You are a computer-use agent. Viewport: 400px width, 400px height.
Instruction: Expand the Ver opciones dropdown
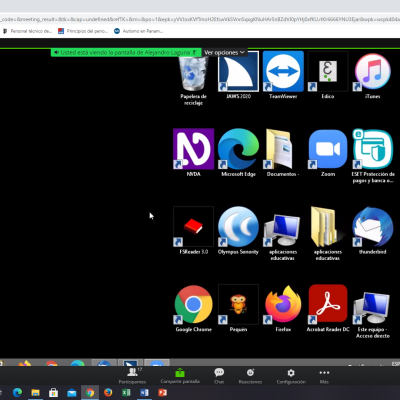(x=224, y=52)
